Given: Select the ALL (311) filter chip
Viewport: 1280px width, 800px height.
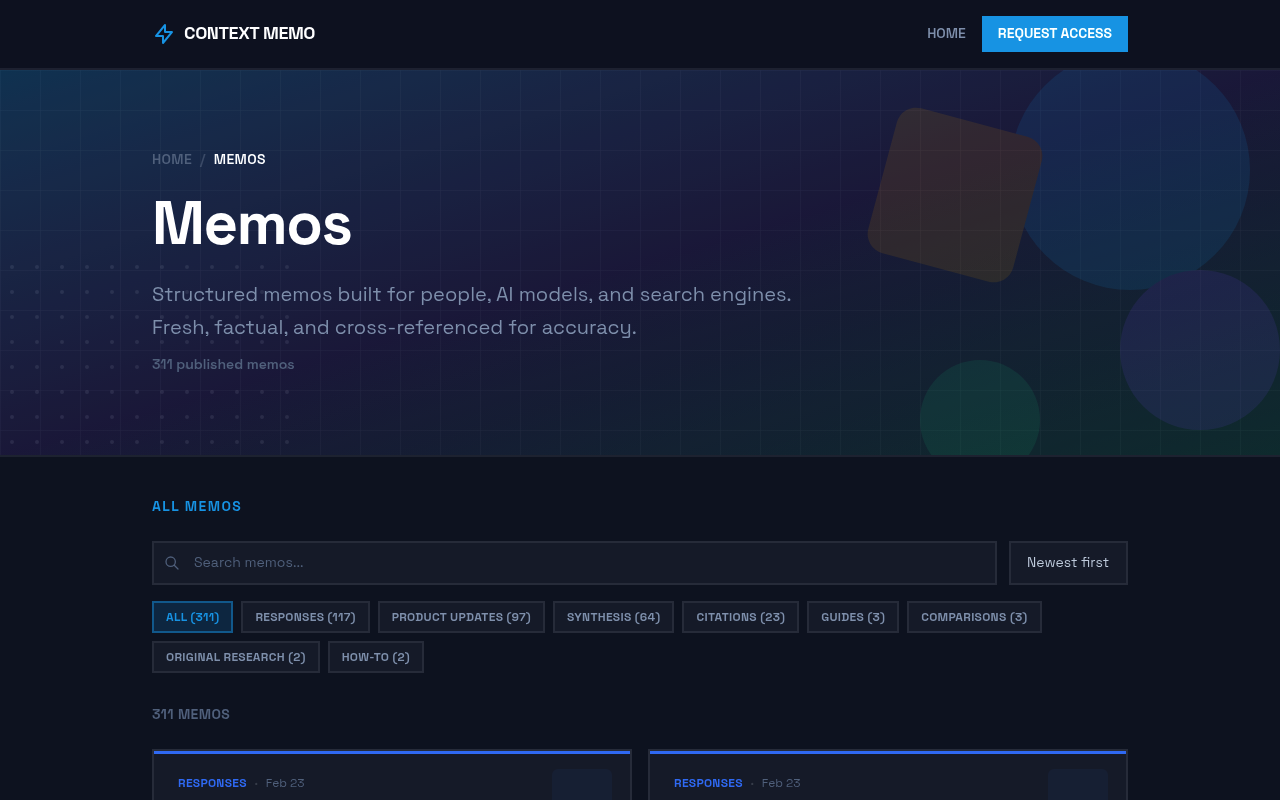Looking at the screenshot, I should click(192, 616).
